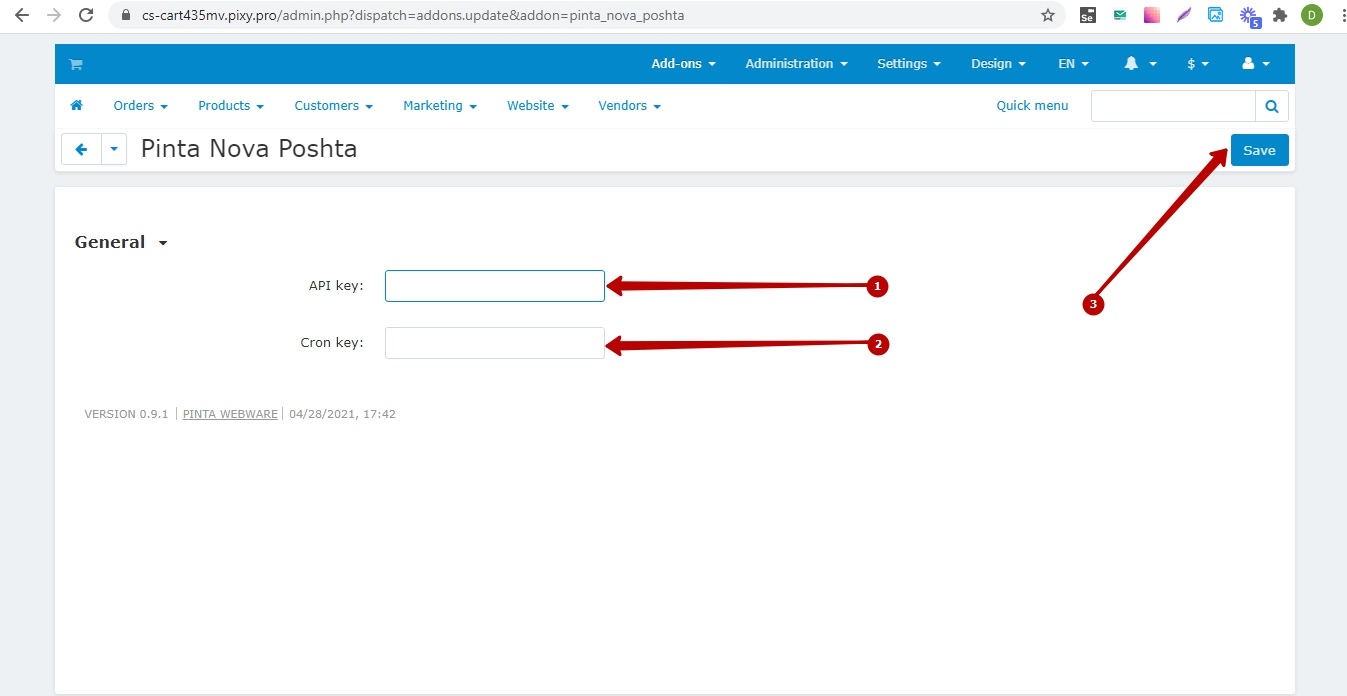Open the notifications bell menu
This screenshot has height=696, width=1347.
(1140, 63)
